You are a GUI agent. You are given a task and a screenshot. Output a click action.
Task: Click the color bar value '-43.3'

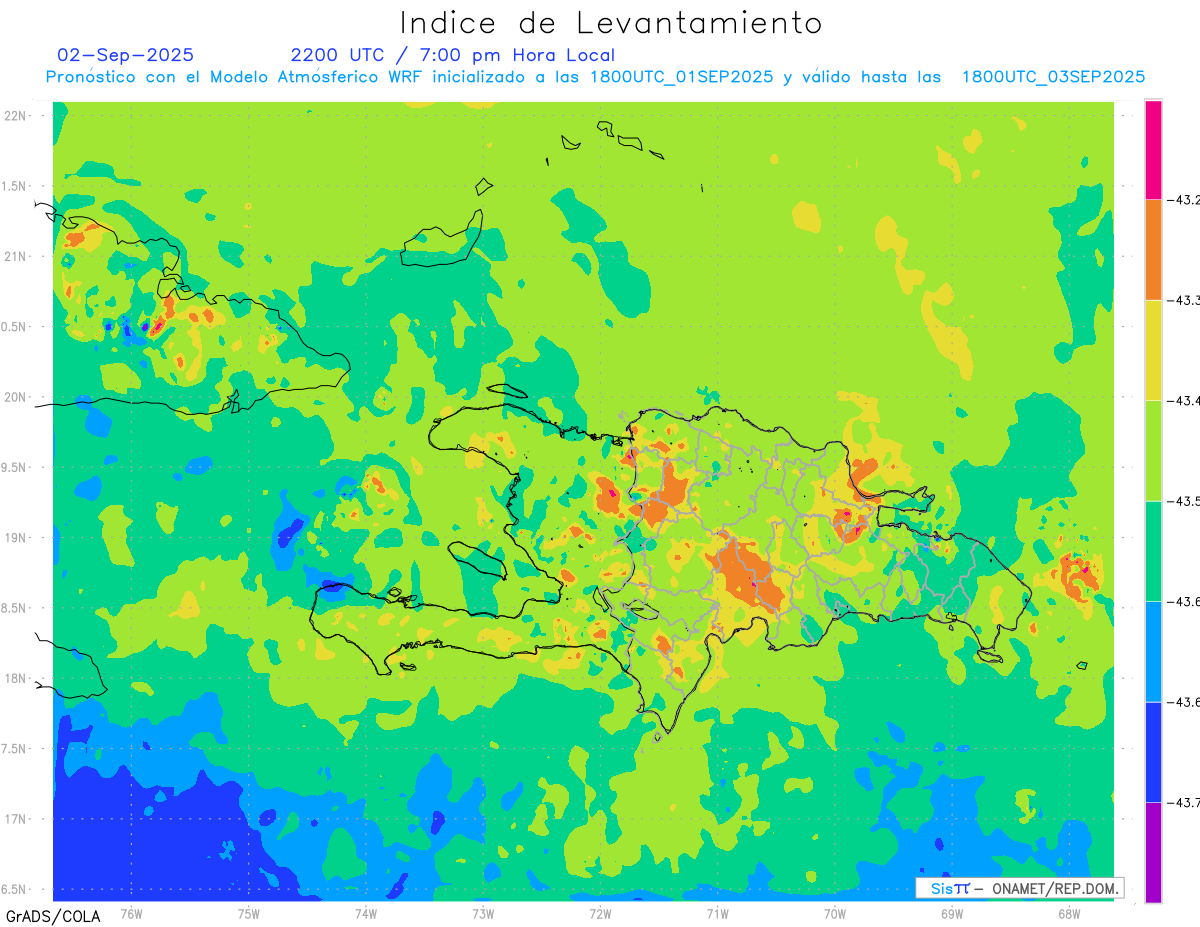pyautogui.click(x=1184, y=300)
